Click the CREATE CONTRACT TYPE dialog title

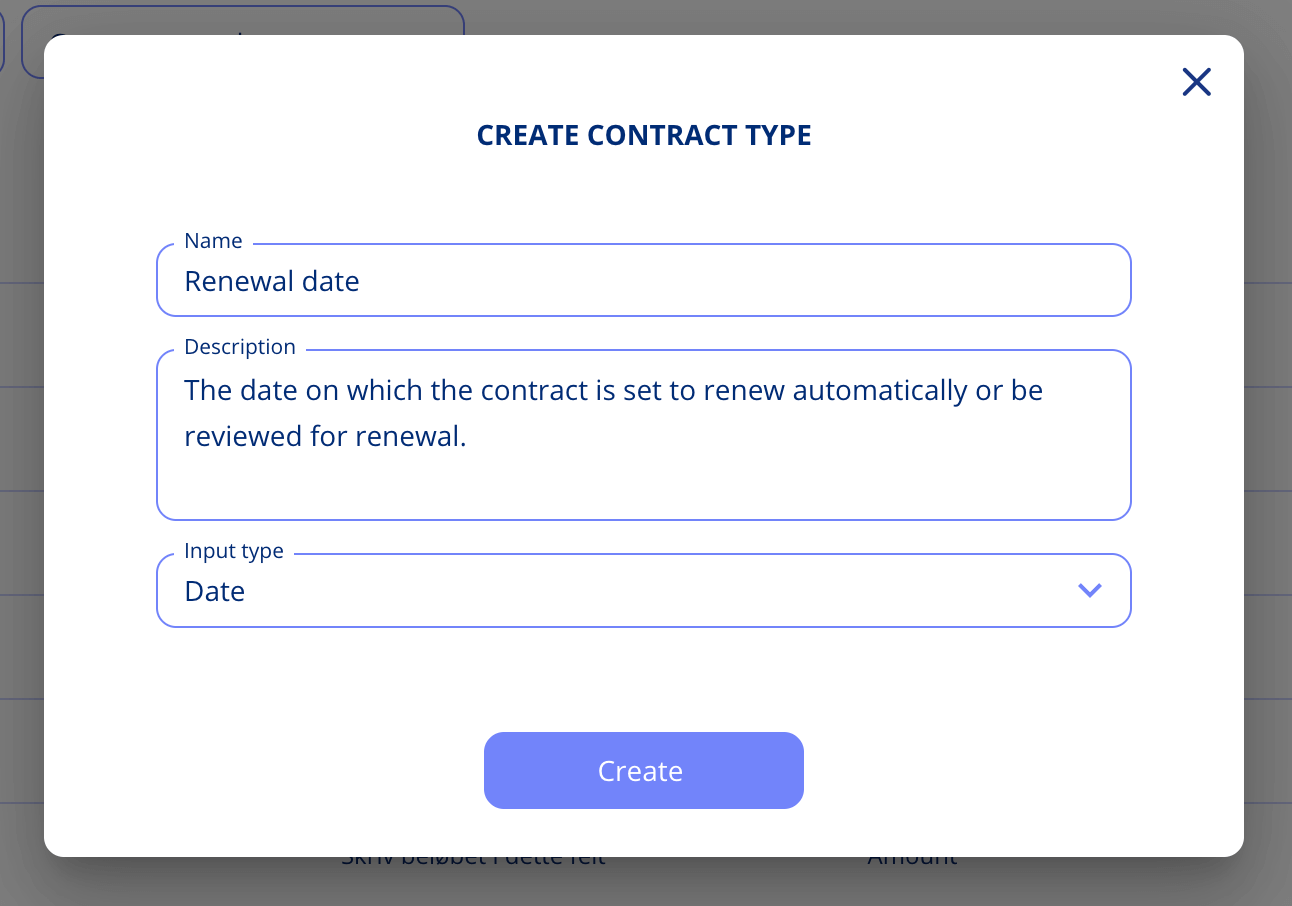(643, 135)
